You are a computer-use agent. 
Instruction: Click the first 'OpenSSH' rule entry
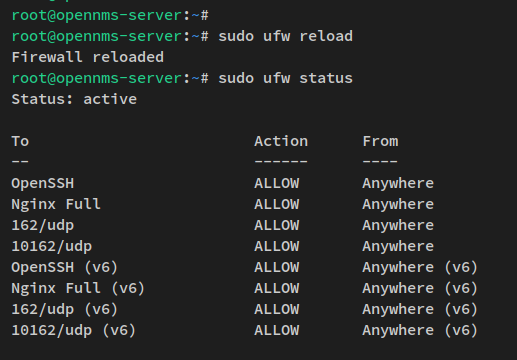43,183
